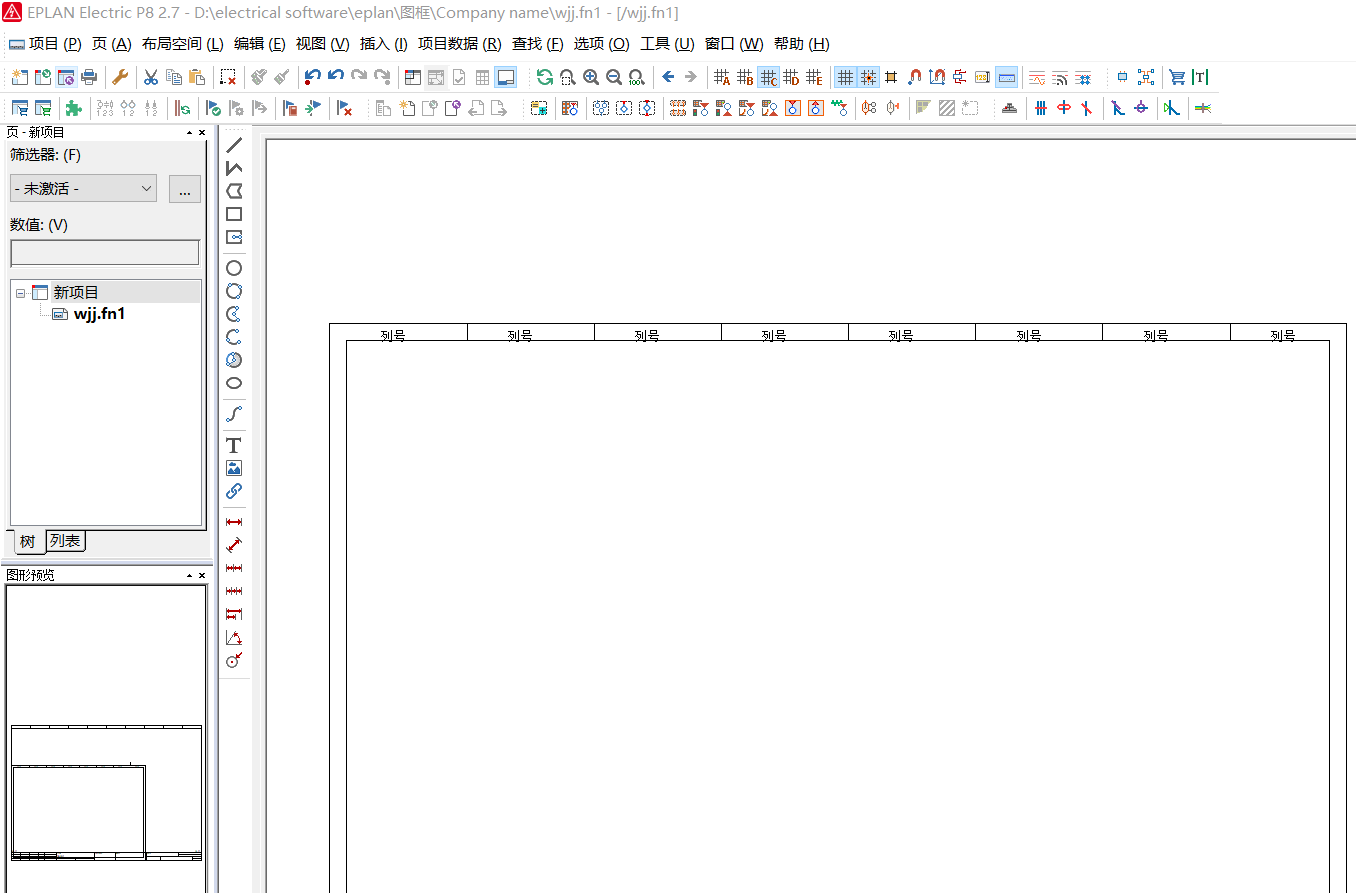Image resolution: width=1356 pixels, height=893 pixels.
Task: Switch to grid size C
Action: (x=768, y=77)
